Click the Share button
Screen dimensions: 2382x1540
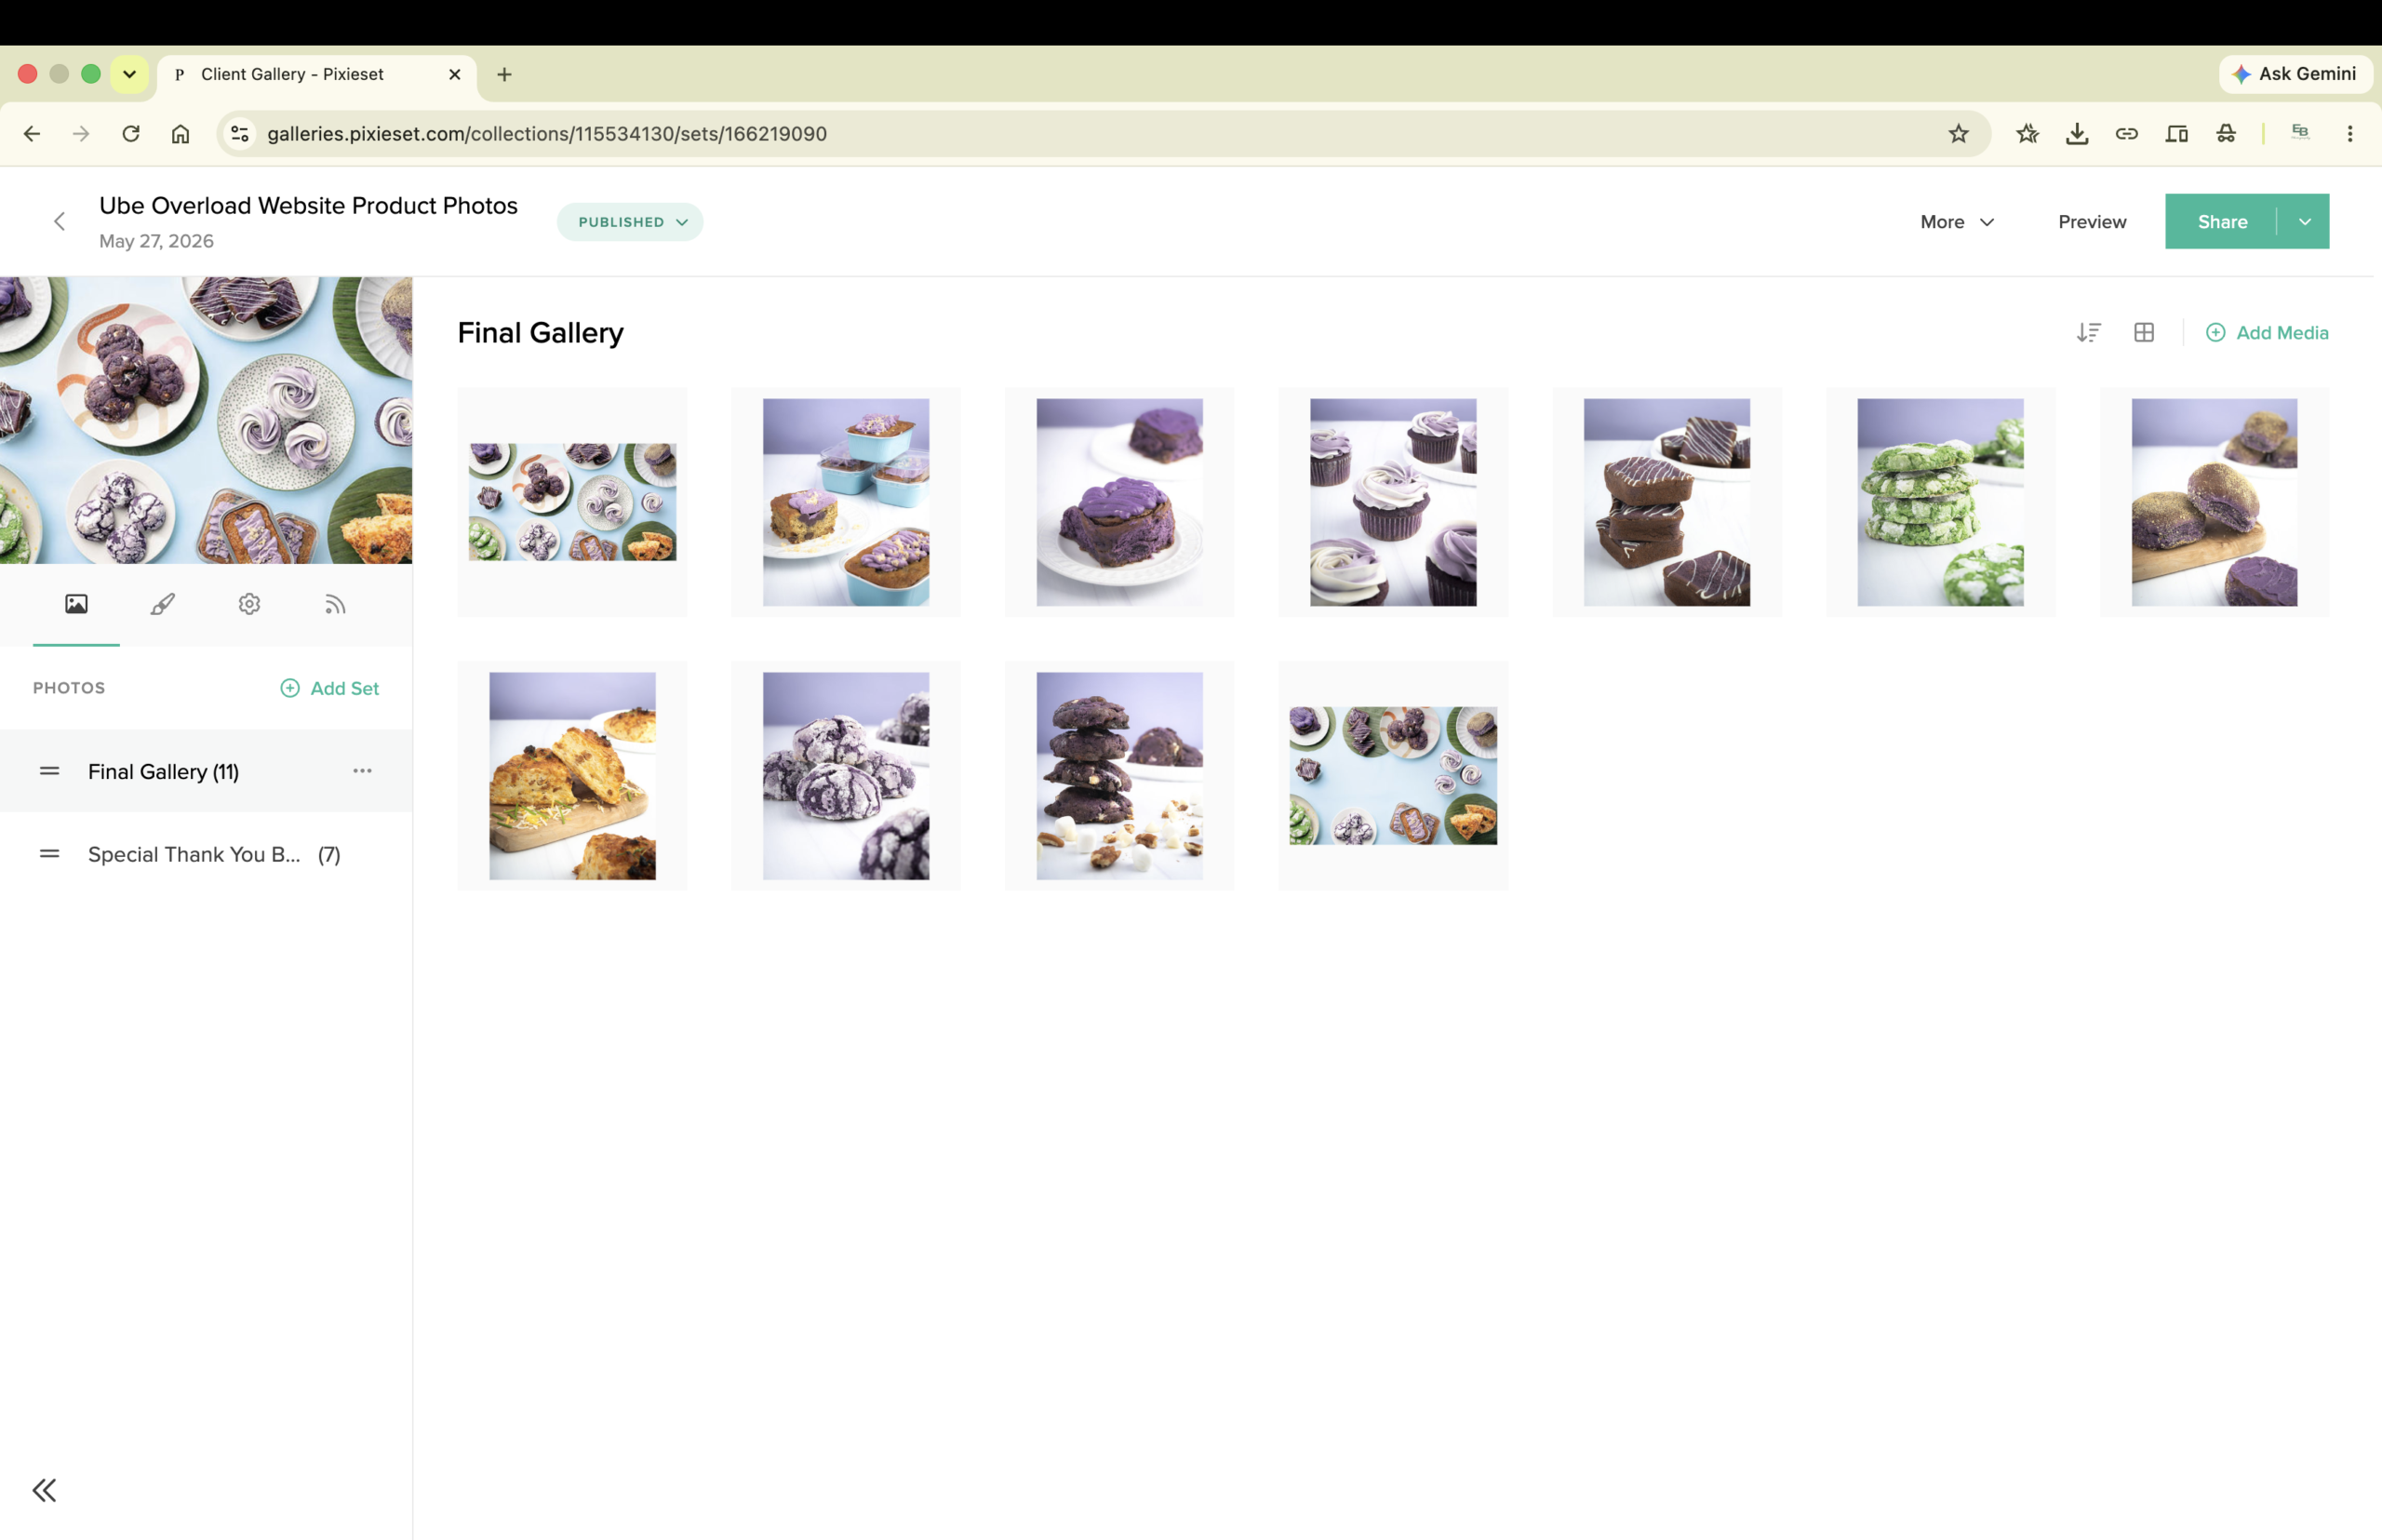pos(2222,222)
